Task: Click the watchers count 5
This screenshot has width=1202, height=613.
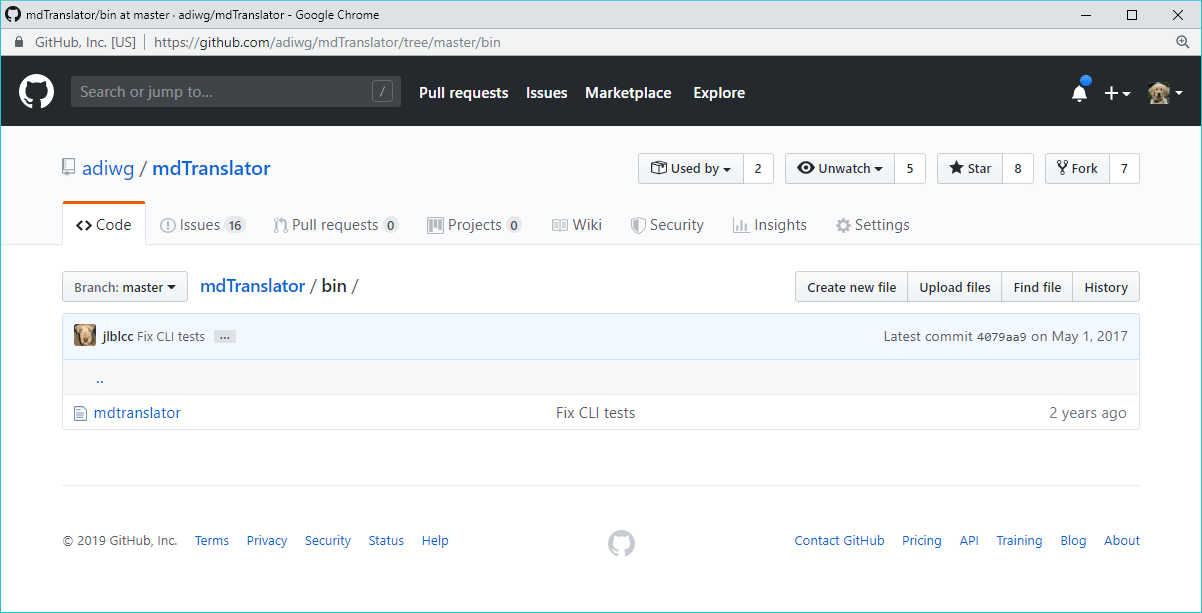Action: click(x=910, y=169)
